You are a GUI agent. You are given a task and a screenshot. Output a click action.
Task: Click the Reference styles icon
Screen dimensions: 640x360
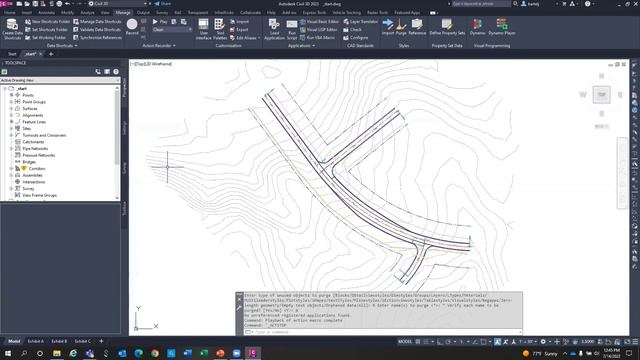417,27
